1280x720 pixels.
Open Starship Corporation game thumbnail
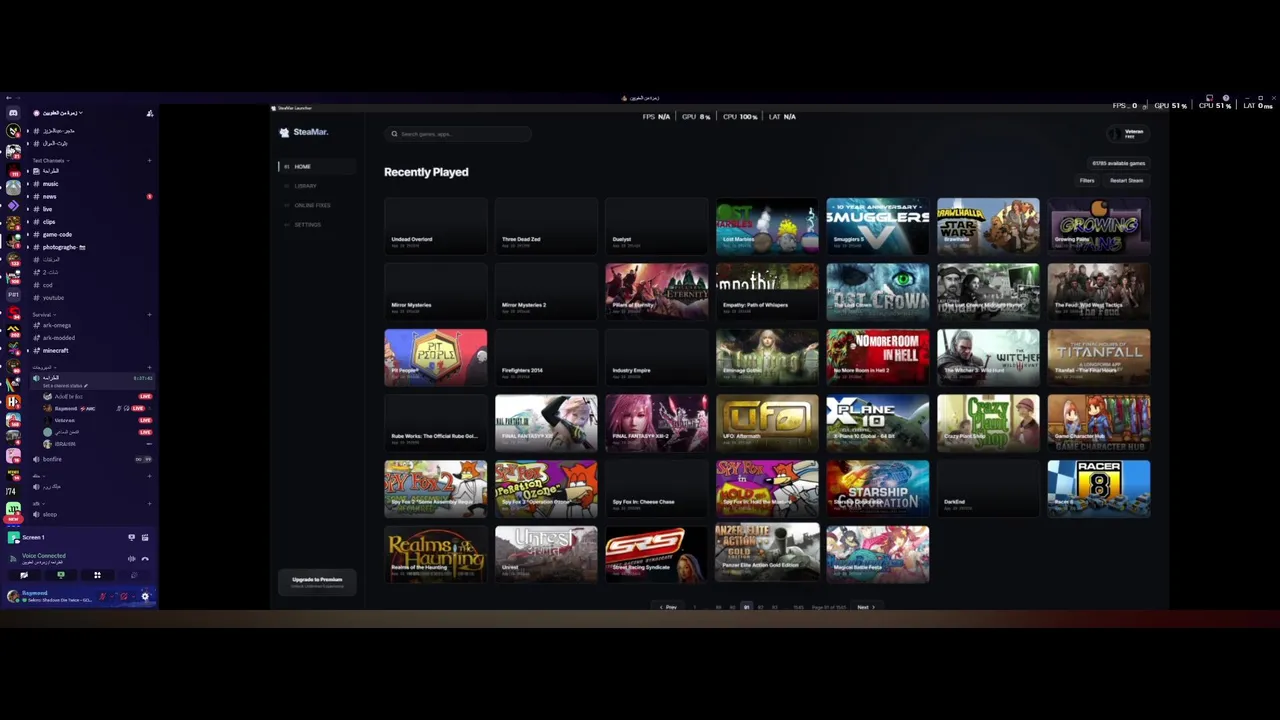tap(877, 488)
